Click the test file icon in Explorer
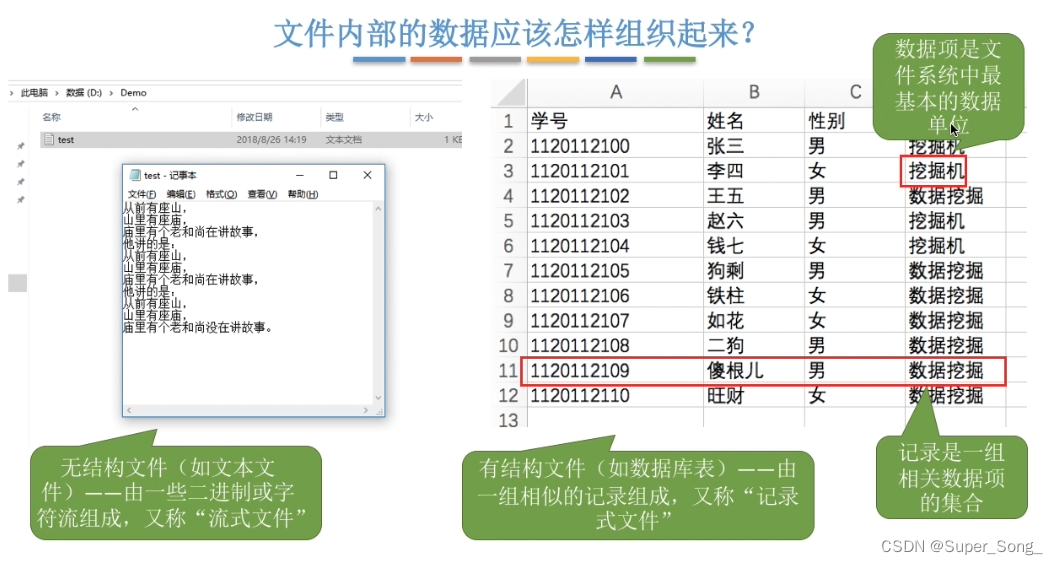This screenshot has width=1058, height=565. tap(49, 140)
